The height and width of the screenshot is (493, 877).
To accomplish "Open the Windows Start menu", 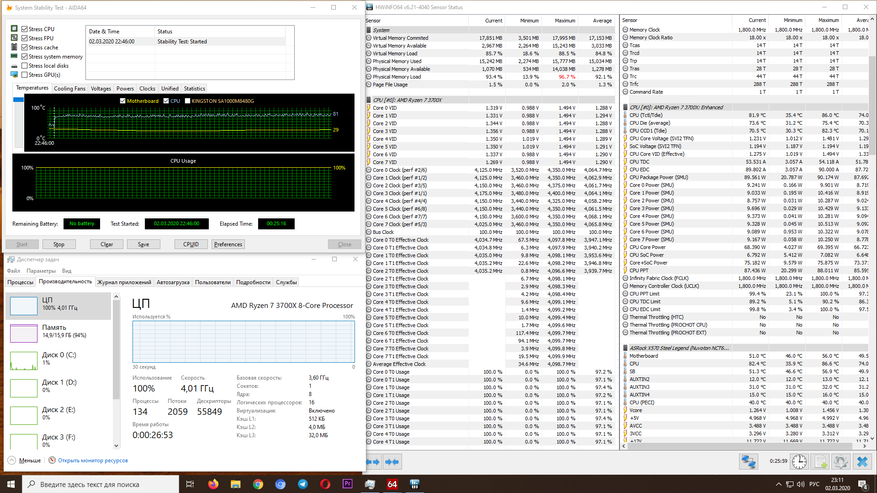I will pyautogui.click(x=11, y=484).
